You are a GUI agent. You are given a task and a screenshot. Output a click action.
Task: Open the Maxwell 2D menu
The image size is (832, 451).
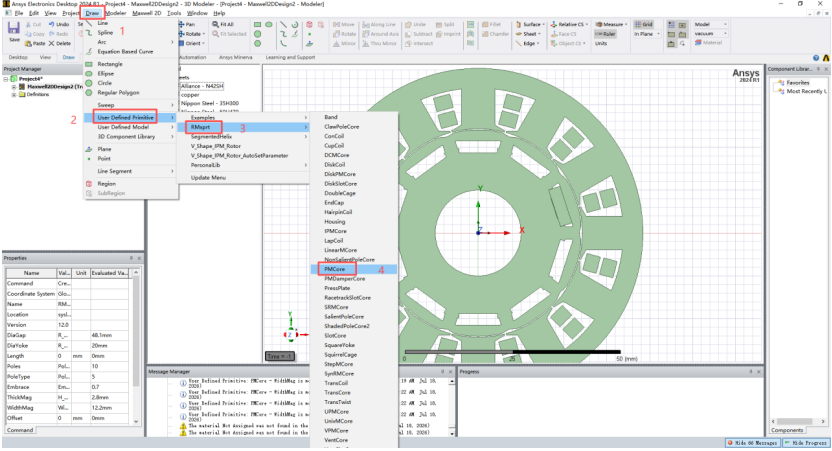[x=146, y=13]
